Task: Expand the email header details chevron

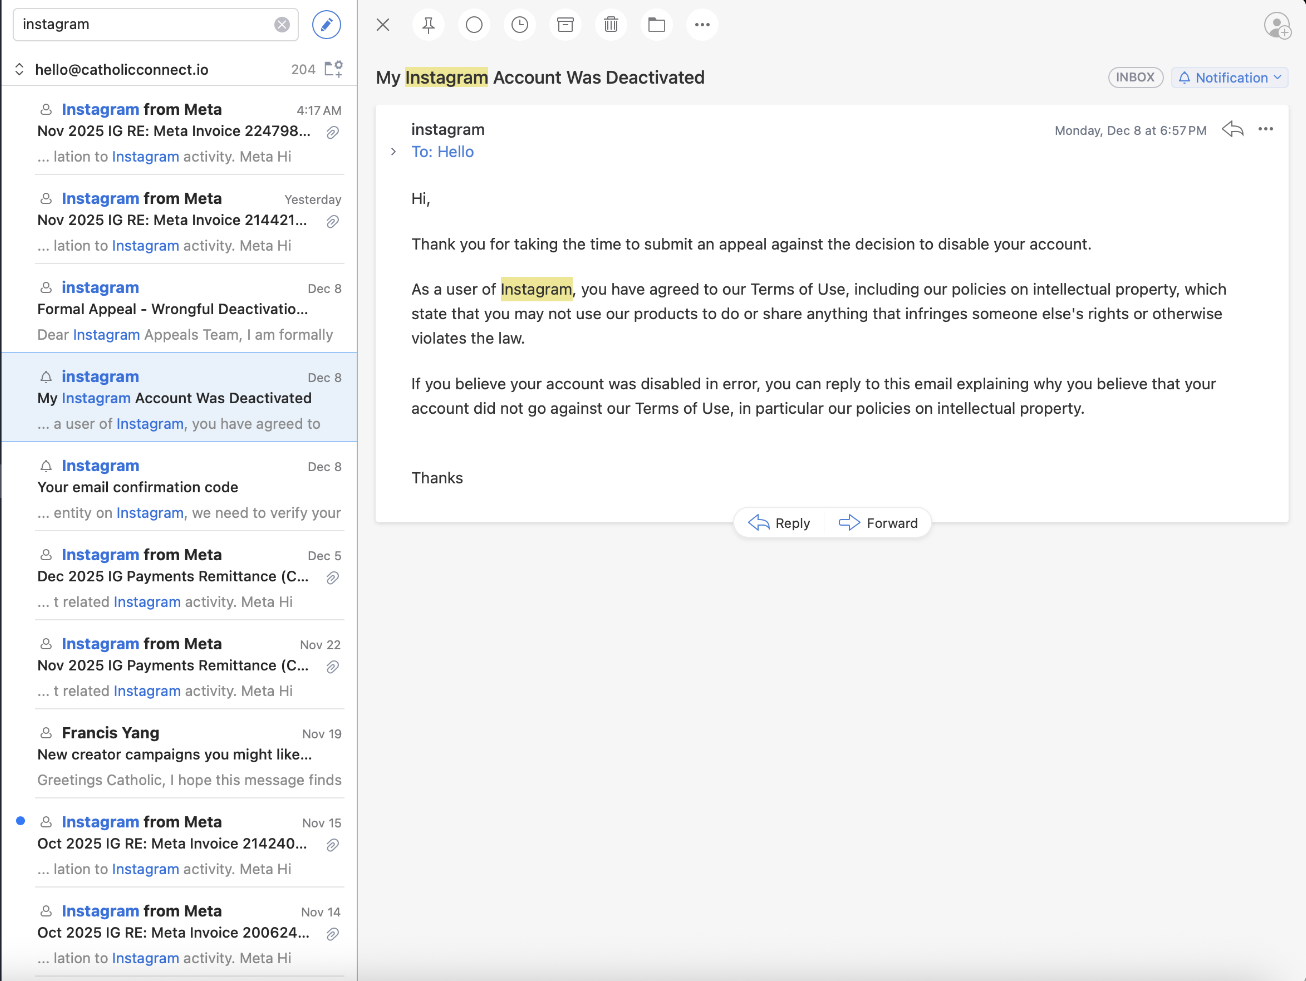Action: [391, 151]
